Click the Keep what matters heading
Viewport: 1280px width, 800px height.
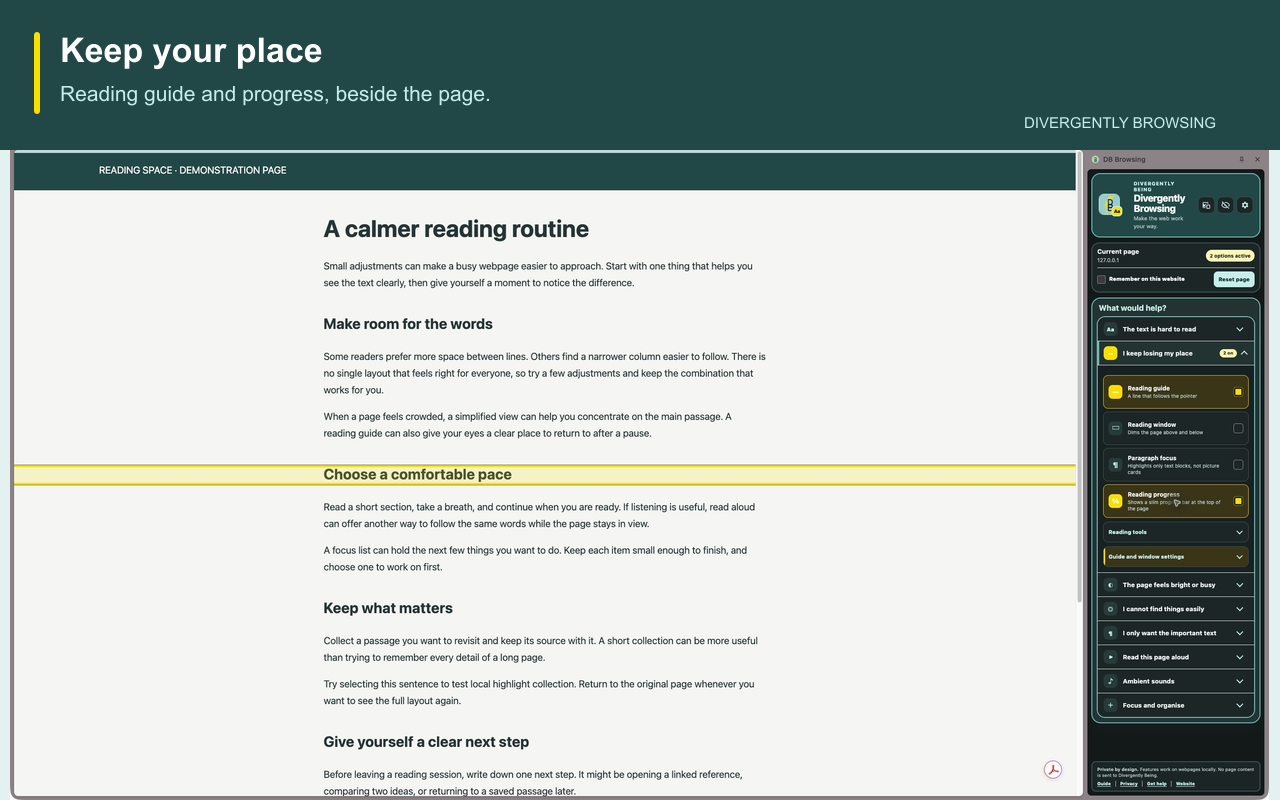[x=388, y=608]
